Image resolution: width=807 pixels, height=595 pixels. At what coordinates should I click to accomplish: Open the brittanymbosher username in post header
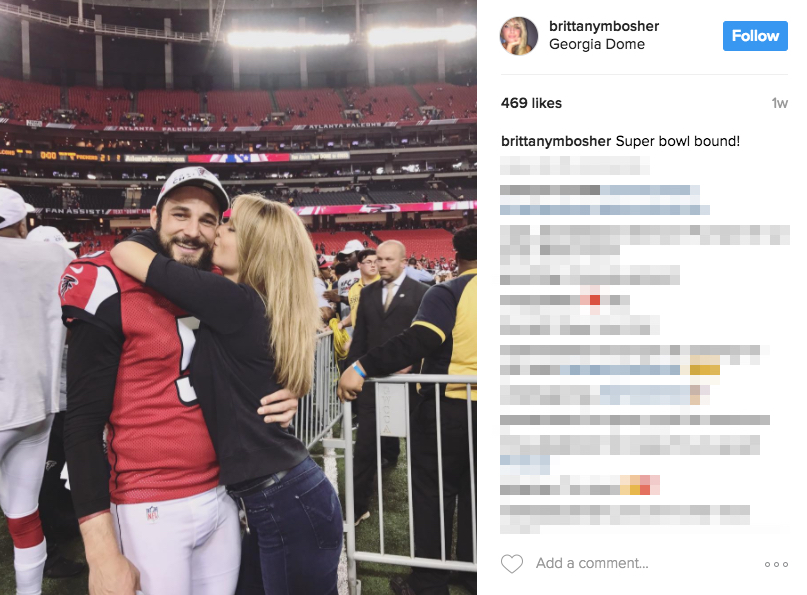tap(604, 26)
